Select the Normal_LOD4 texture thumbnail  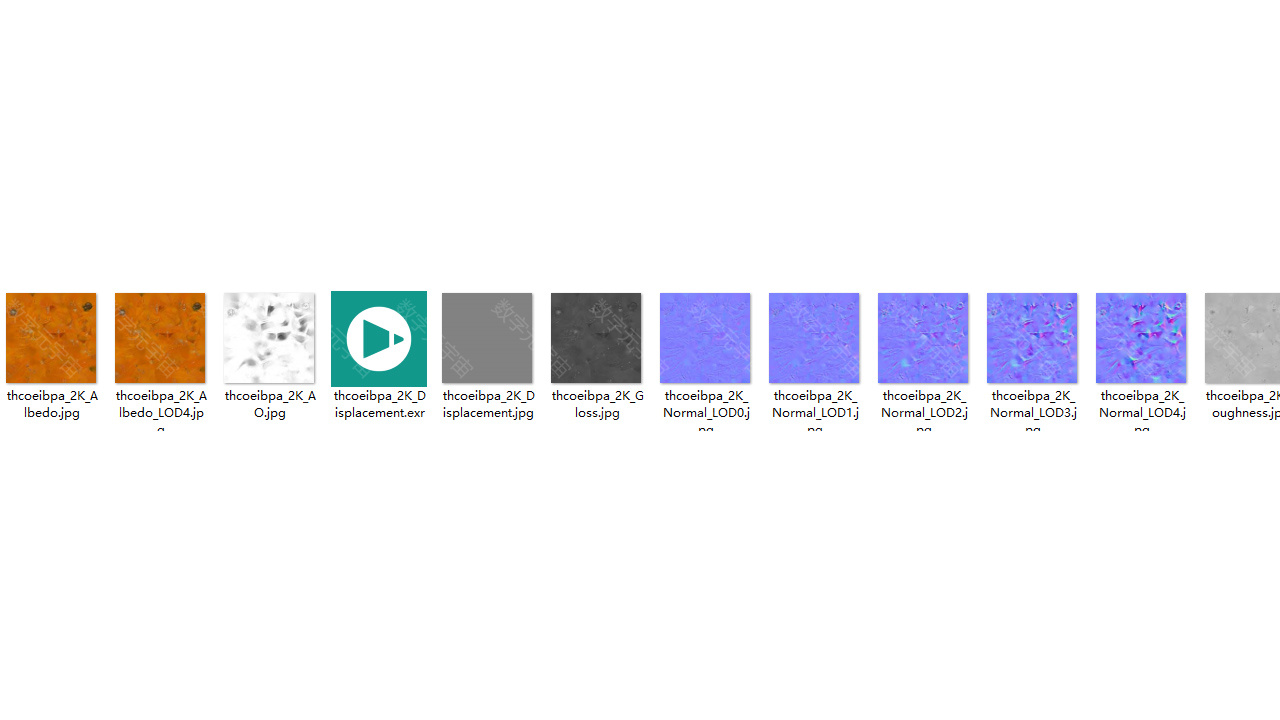1141,338
